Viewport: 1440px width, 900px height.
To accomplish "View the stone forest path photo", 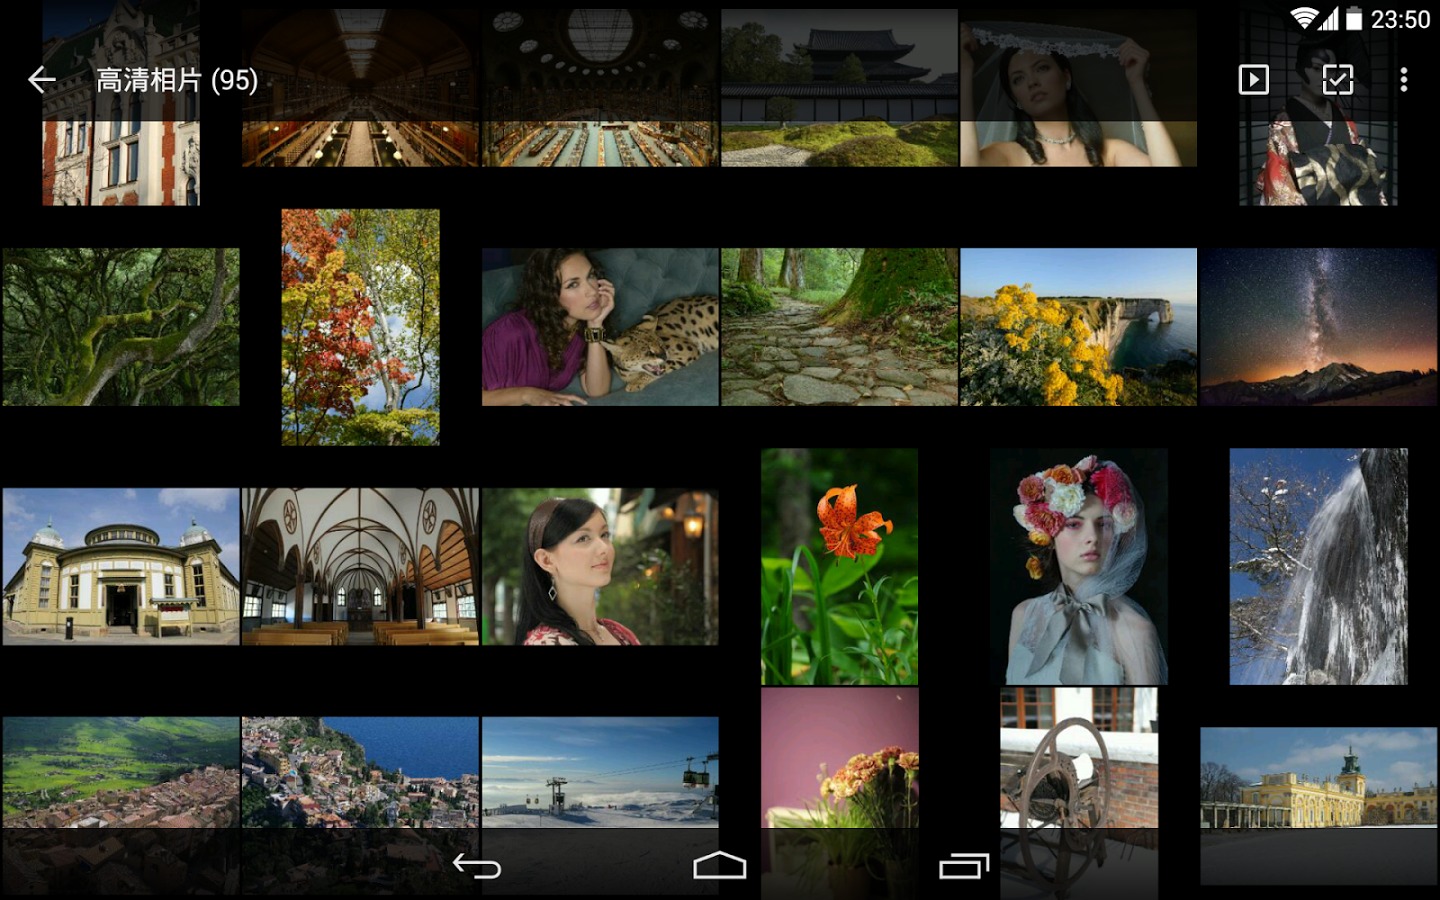I will tap(839, 327).
